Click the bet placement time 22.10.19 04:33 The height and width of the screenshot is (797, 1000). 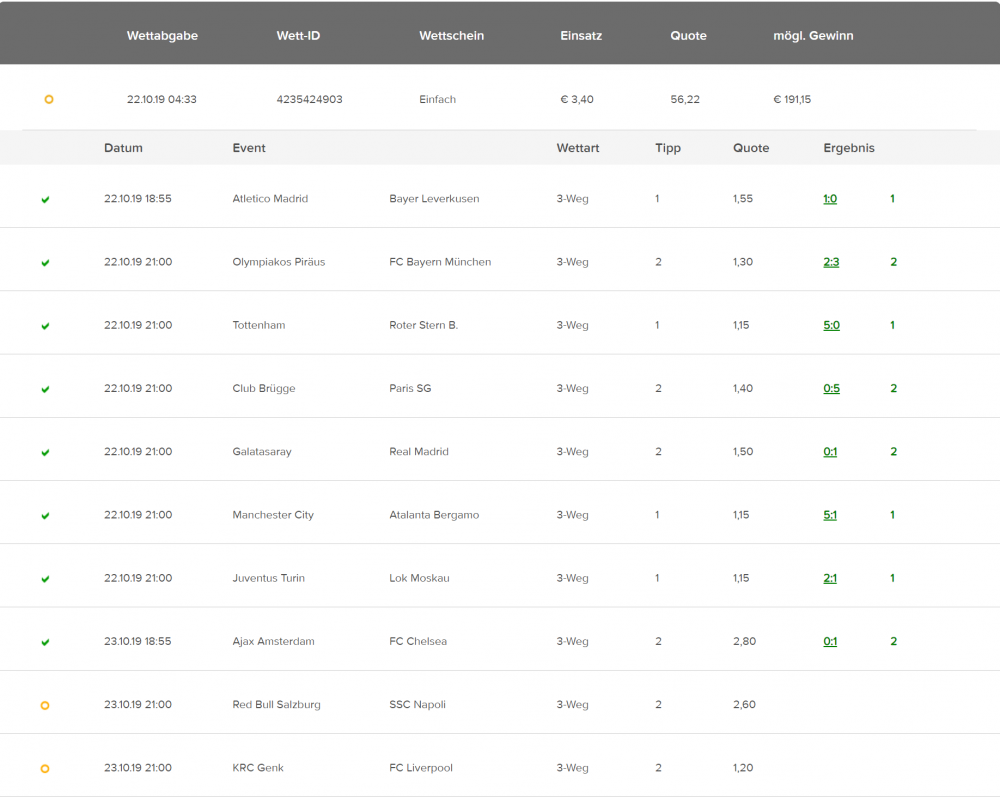[161, 99]
